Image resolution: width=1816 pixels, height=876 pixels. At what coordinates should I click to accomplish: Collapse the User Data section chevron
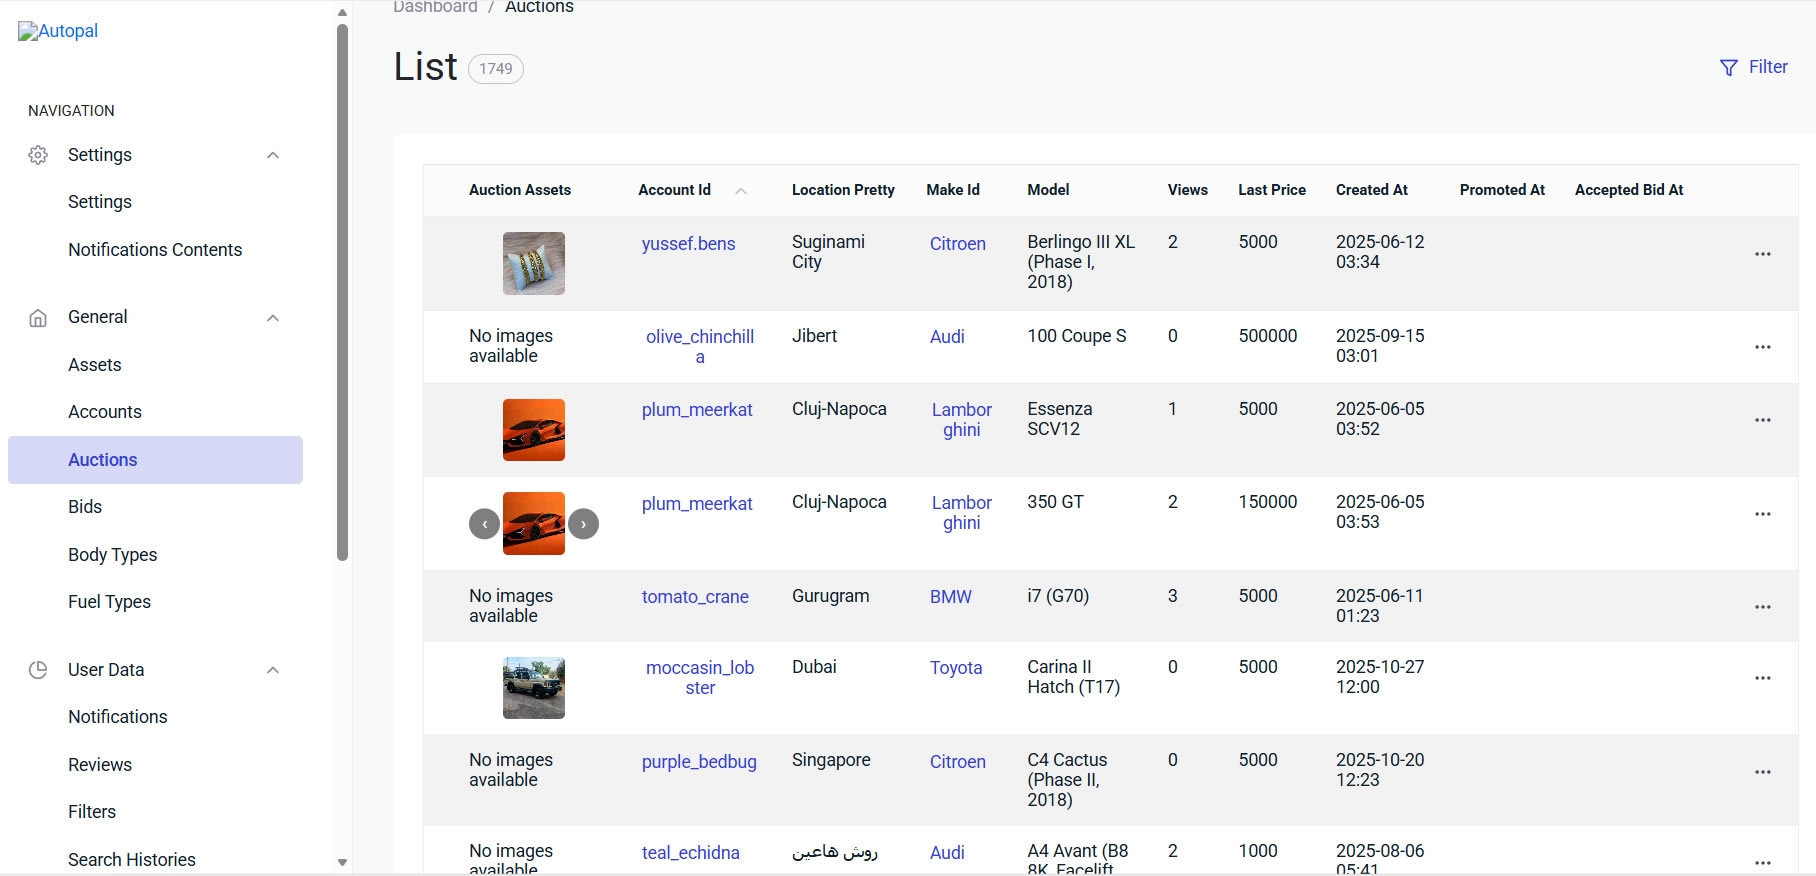pyautogui.click(x=273, y=670)
